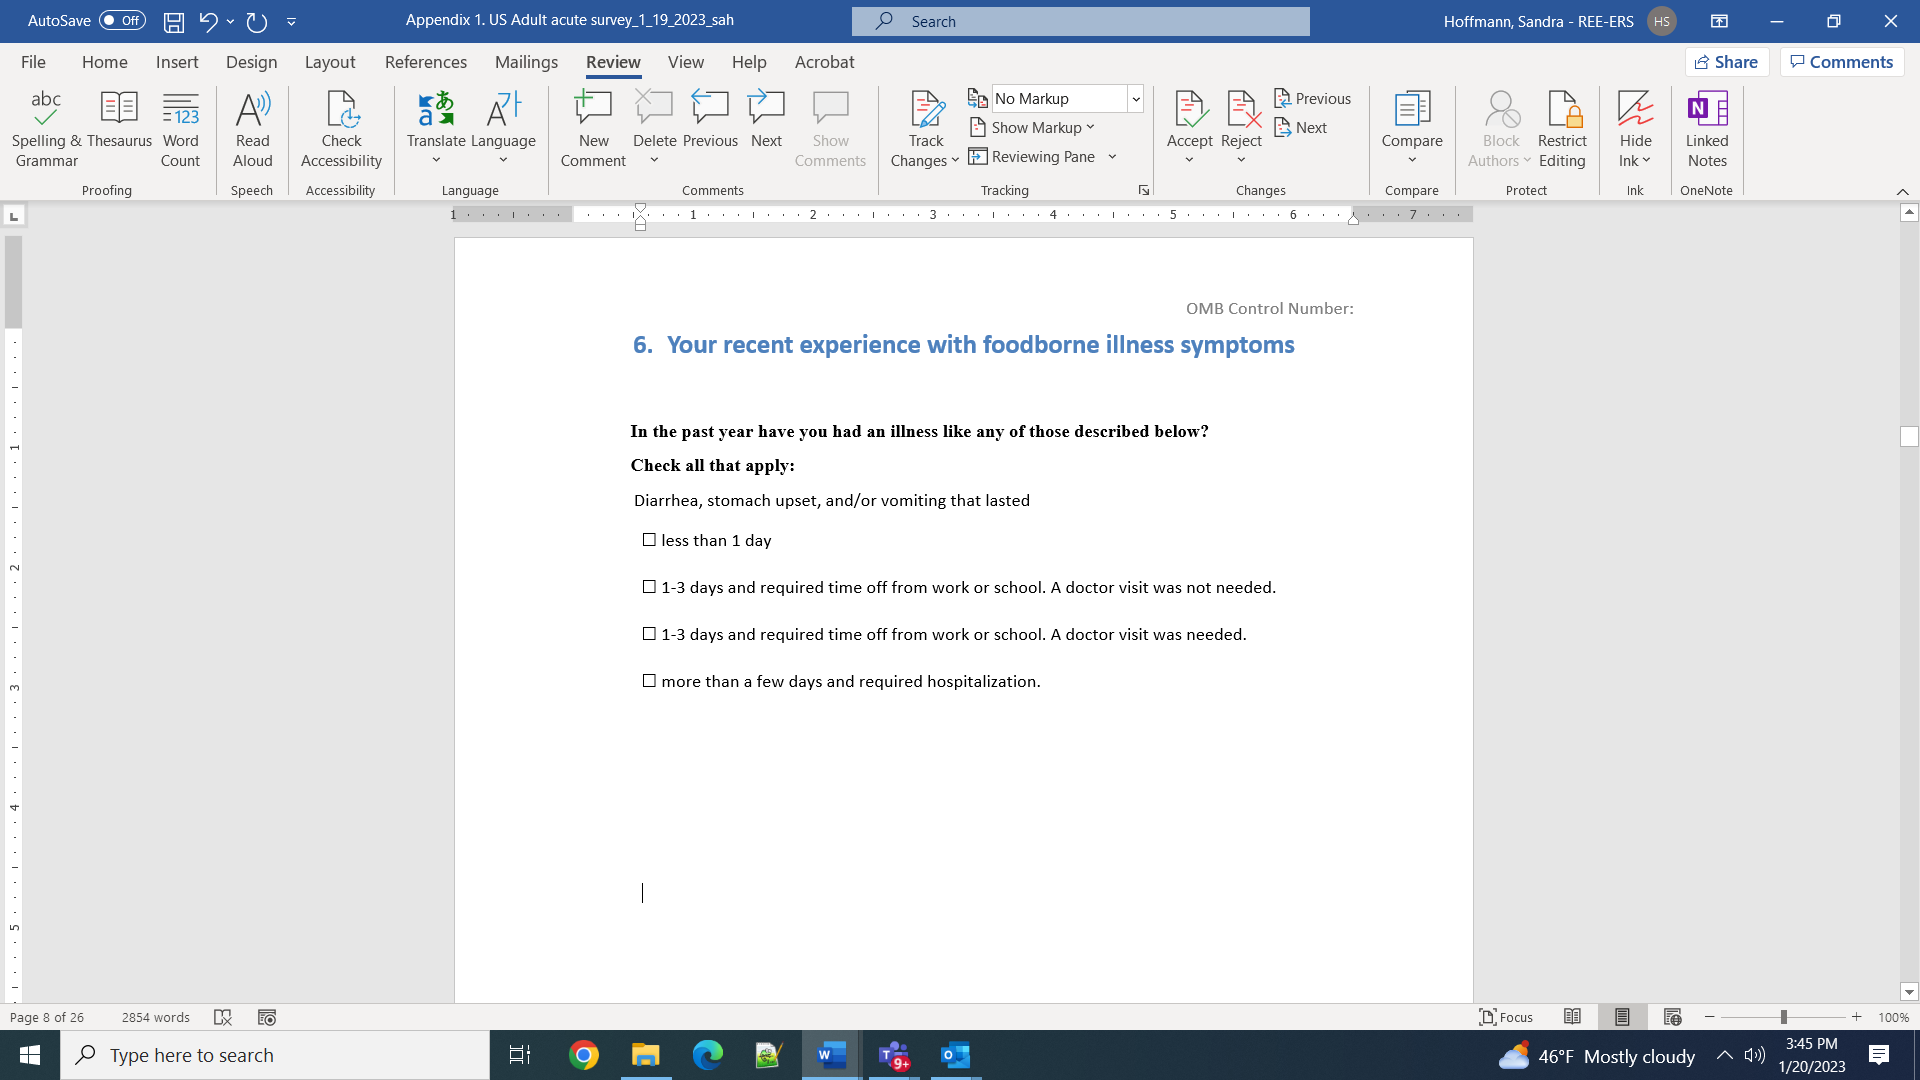Open the Comments pane button
Screen dimensions: 1920x1080
[1841, 62]
